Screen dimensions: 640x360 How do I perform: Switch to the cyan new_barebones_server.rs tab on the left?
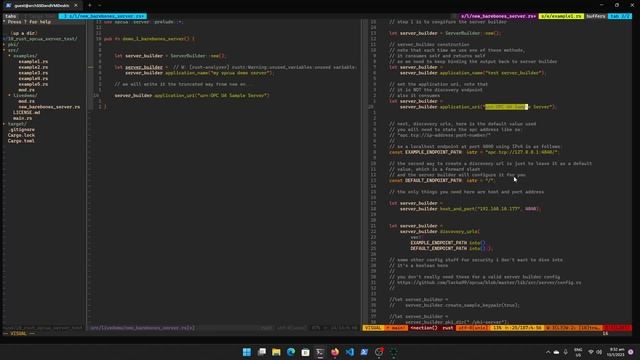103,16
